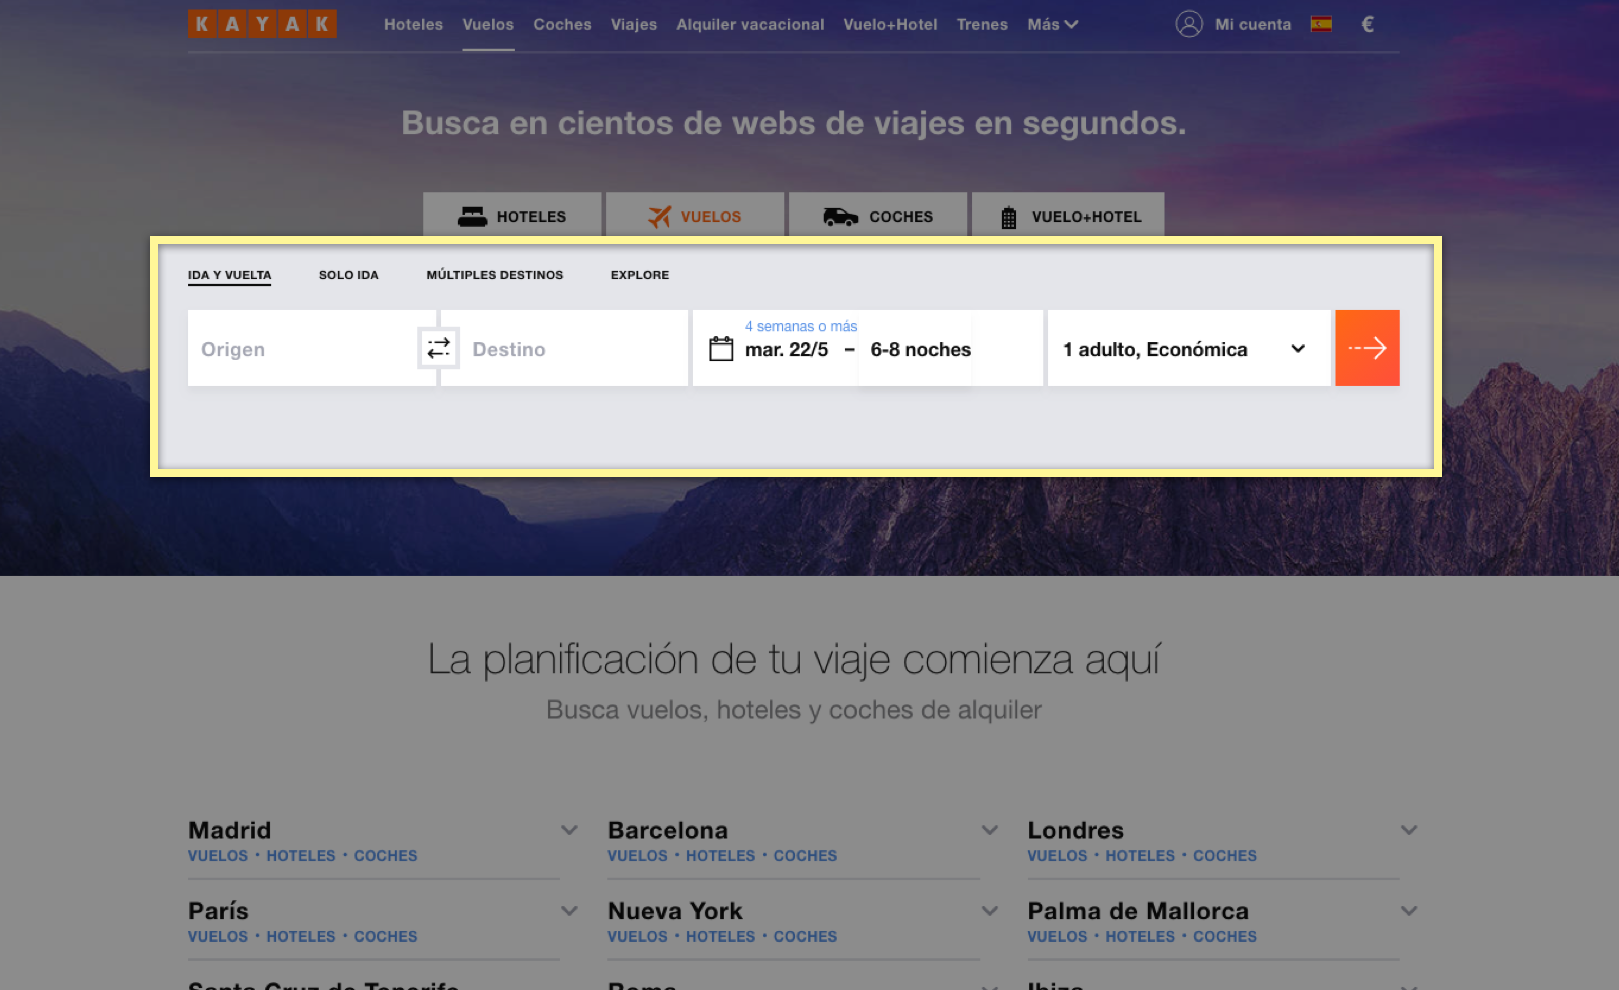The image size is (1619, 990).
Task: Click Hoteles link under Londres
Action: click(1140, 856)
